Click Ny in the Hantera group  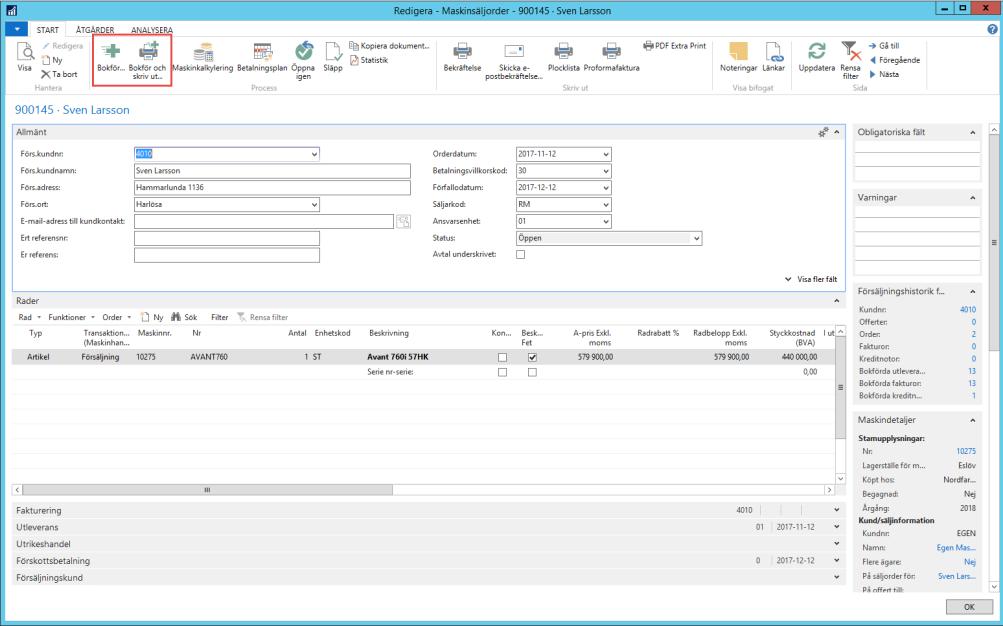tap(52, 60)
